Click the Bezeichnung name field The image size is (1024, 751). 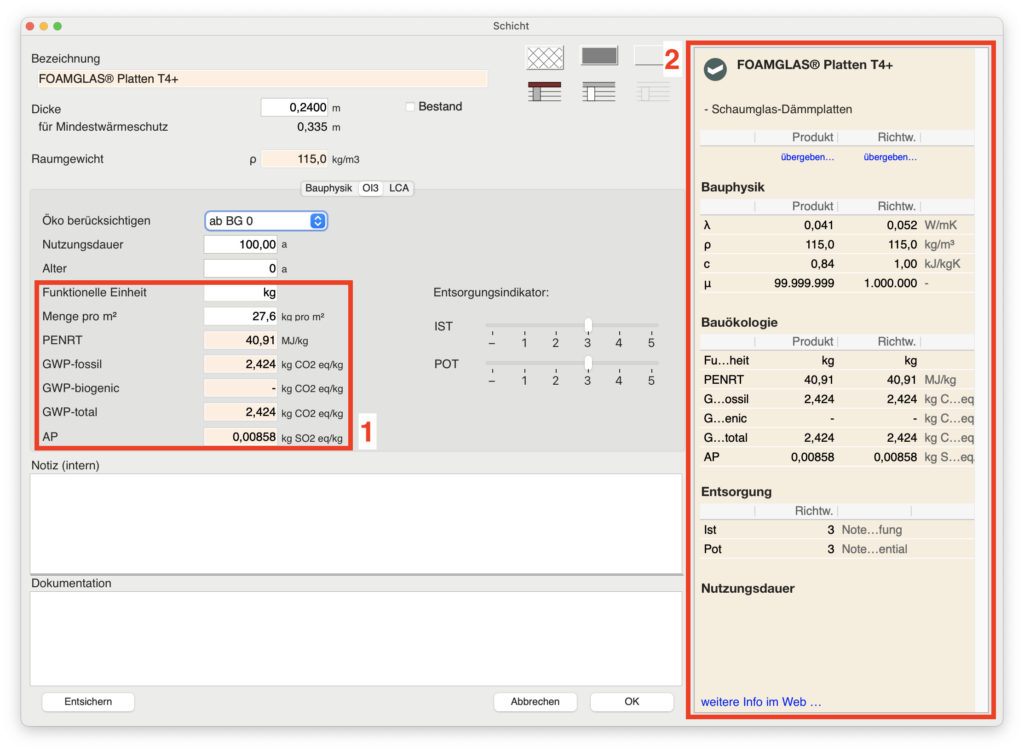point(263,79)
